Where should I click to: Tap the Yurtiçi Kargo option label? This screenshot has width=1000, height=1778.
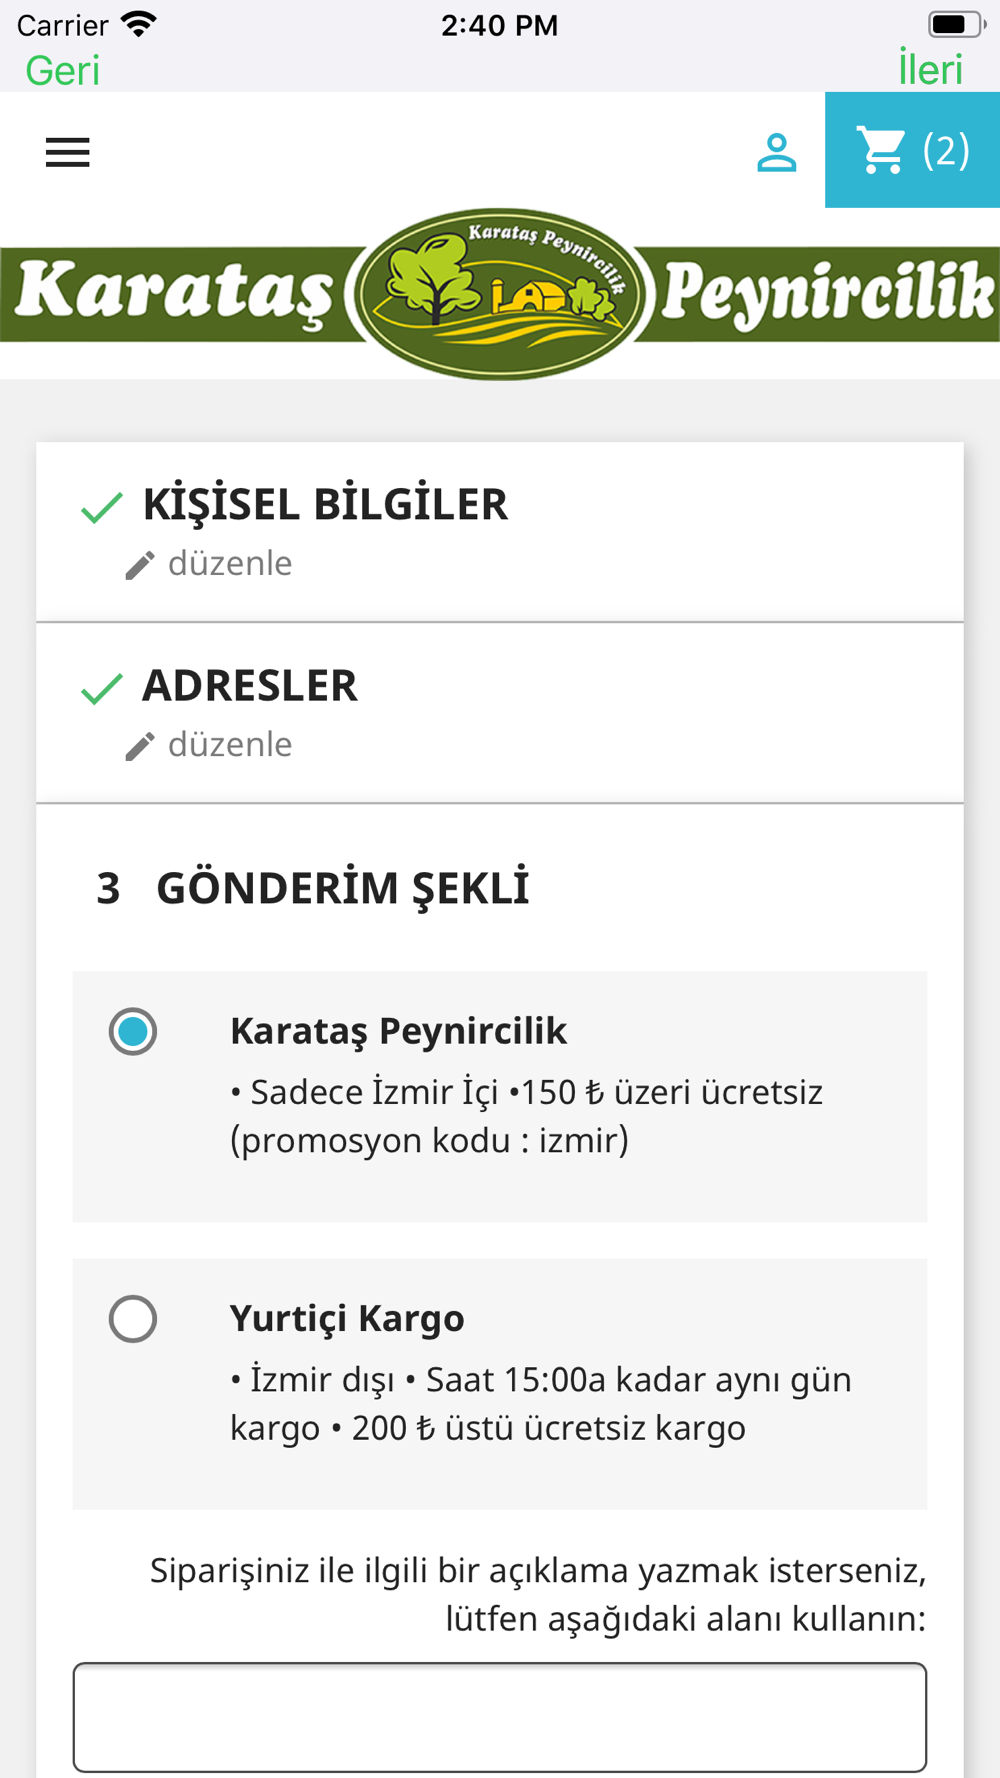click(x=347, y=1319)
